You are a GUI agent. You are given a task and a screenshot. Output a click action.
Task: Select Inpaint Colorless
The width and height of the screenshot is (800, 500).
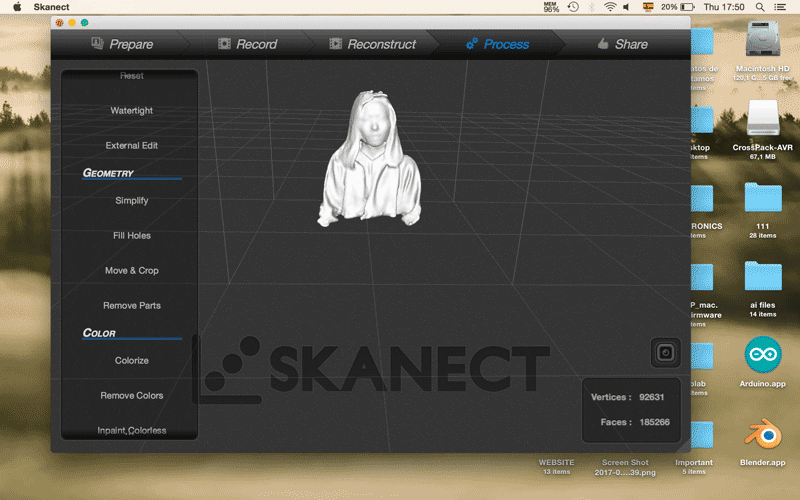pos(132,431)
